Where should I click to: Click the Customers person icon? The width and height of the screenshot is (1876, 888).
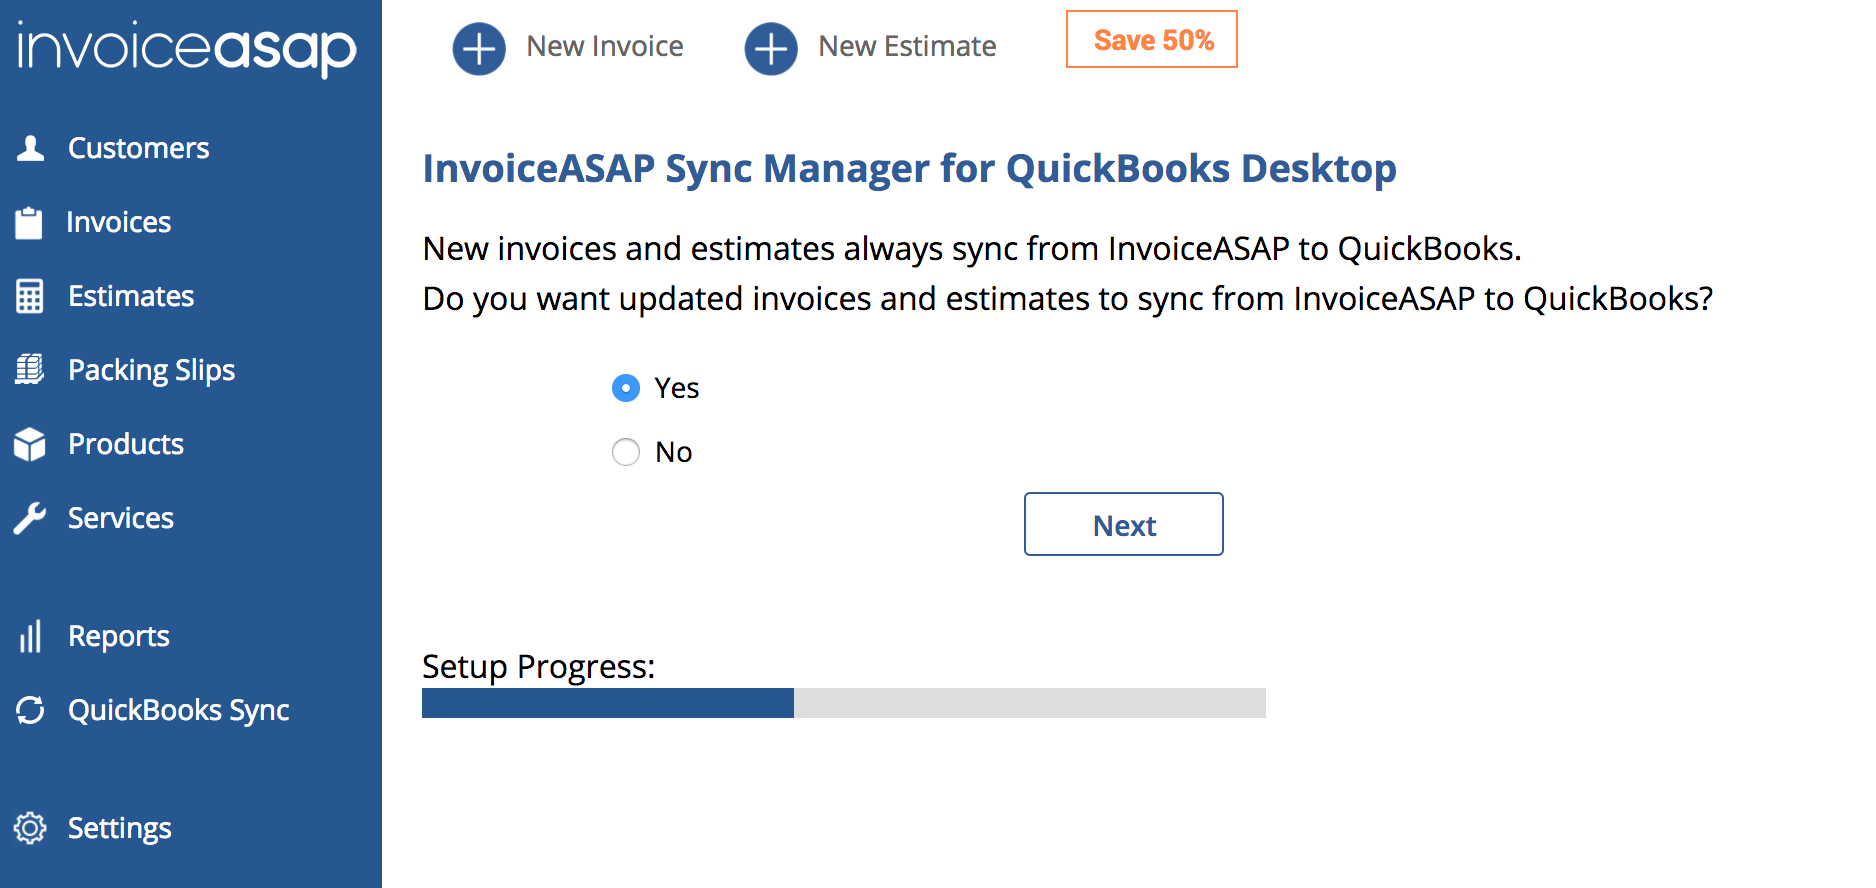coord(31,148)
